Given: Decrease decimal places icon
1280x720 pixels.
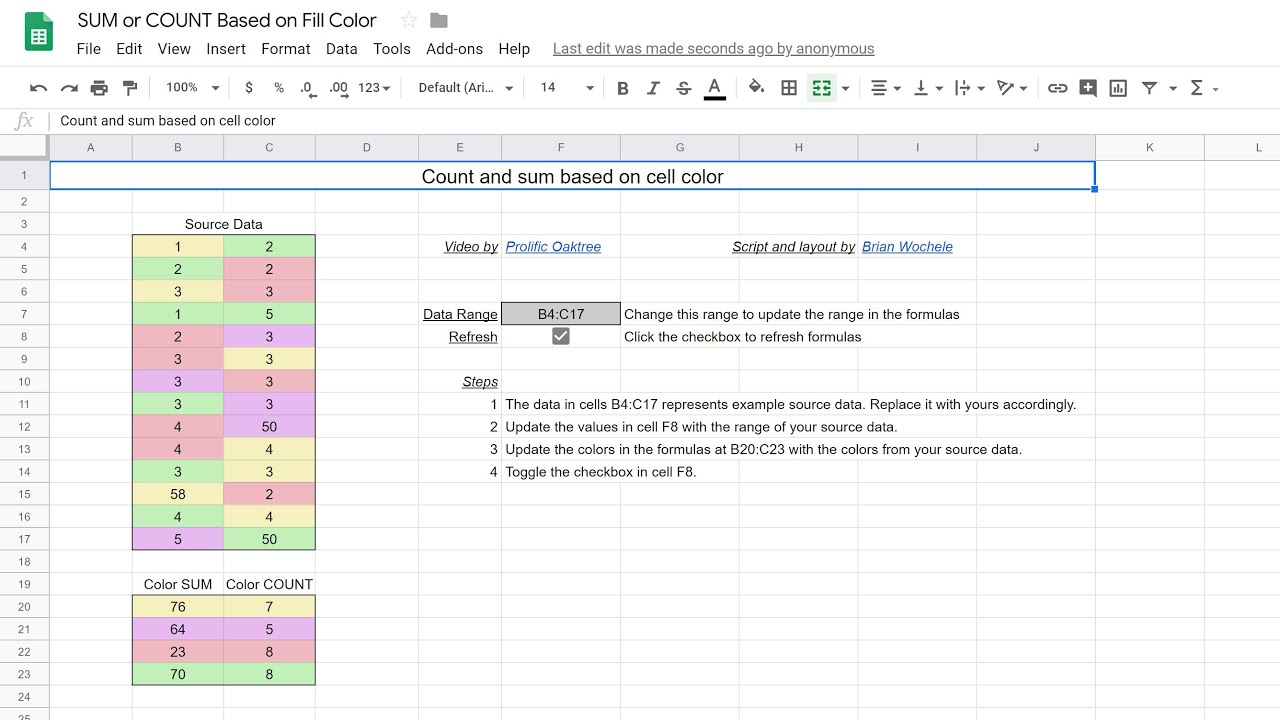Looking at the screenshot, I should (x=308, y=88).
